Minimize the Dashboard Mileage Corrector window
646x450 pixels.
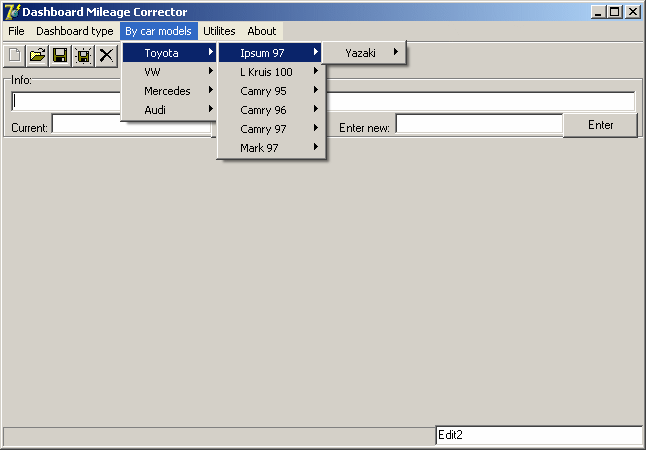[x=598, y=12]
